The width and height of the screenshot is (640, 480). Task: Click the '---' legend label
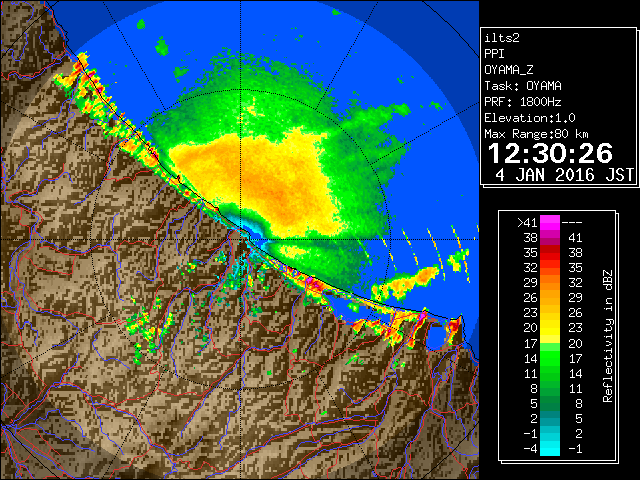[x=572, y=222]
